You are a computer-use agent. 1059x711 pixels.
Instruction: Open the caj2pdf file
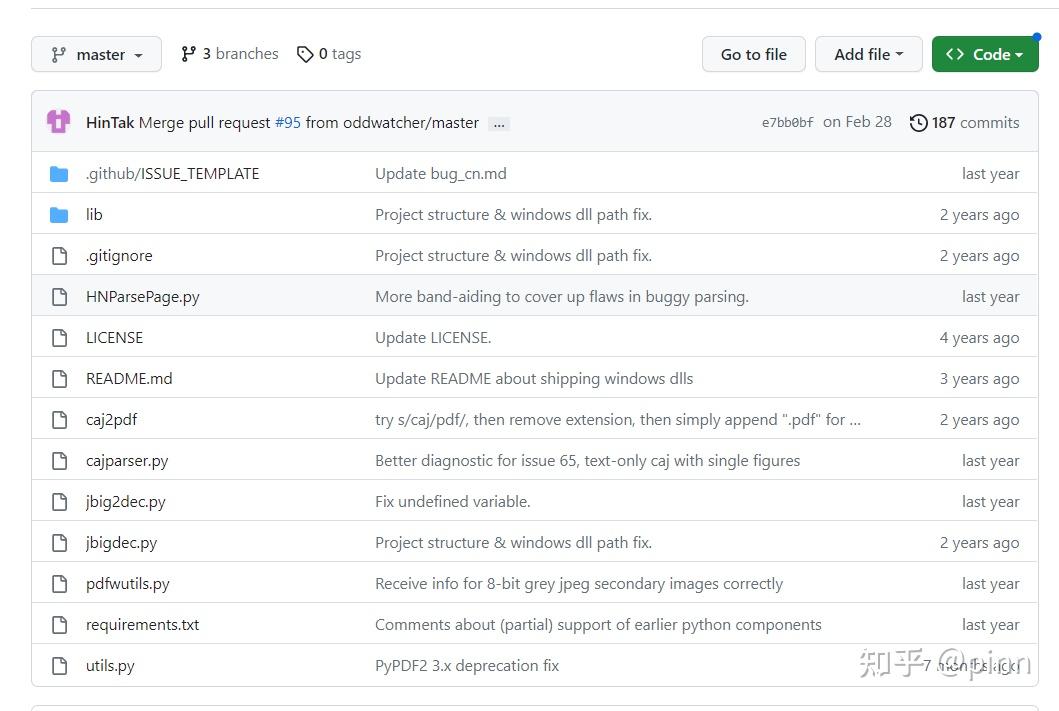(x=111, y=420)
